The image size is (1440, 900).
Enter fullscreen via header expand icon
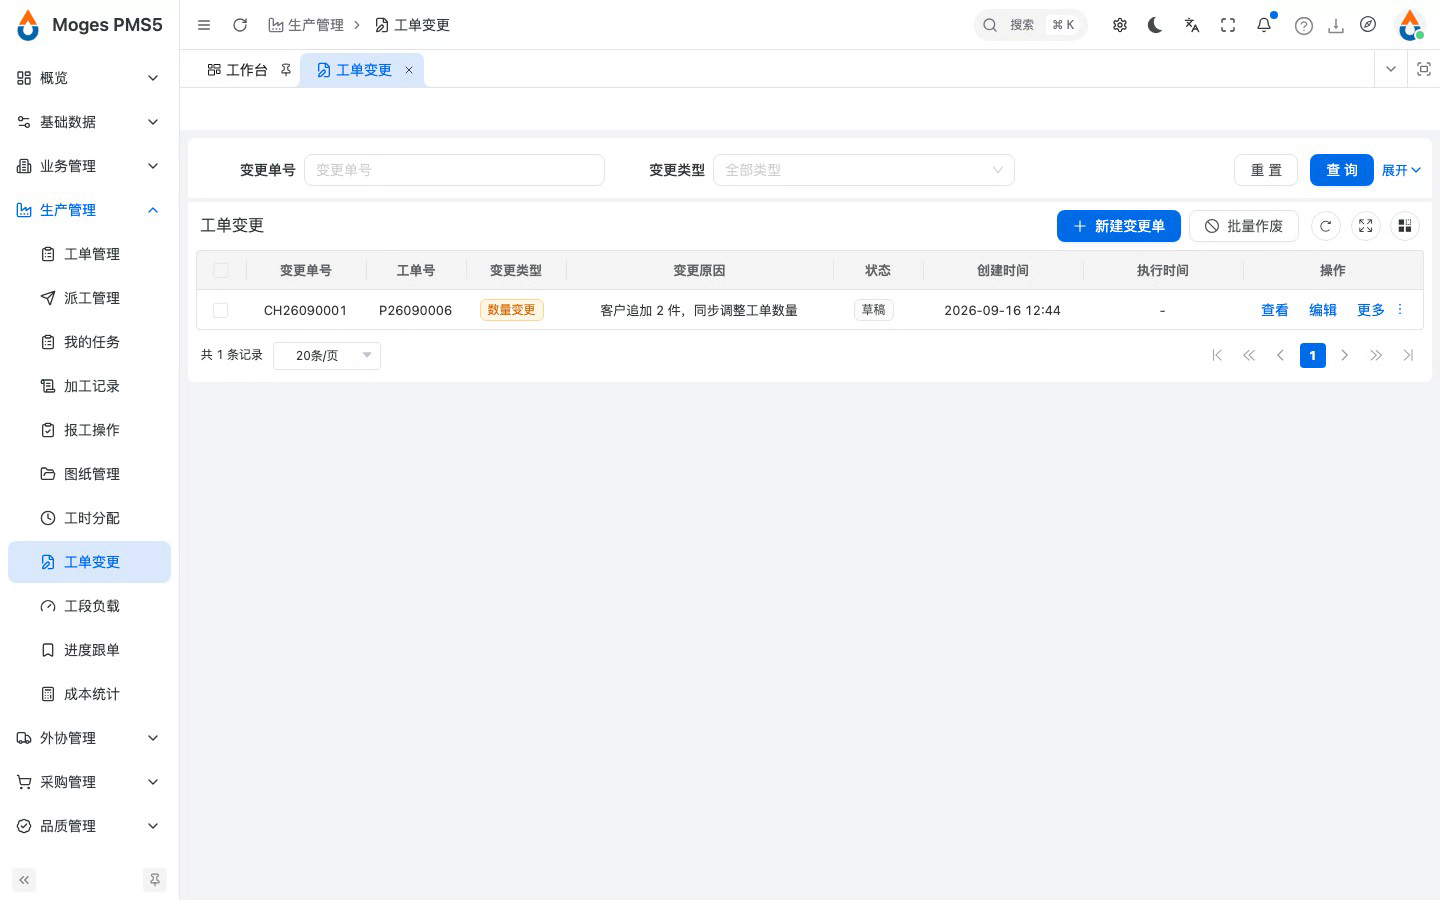pyautogui.click(x=1228, y=25)
